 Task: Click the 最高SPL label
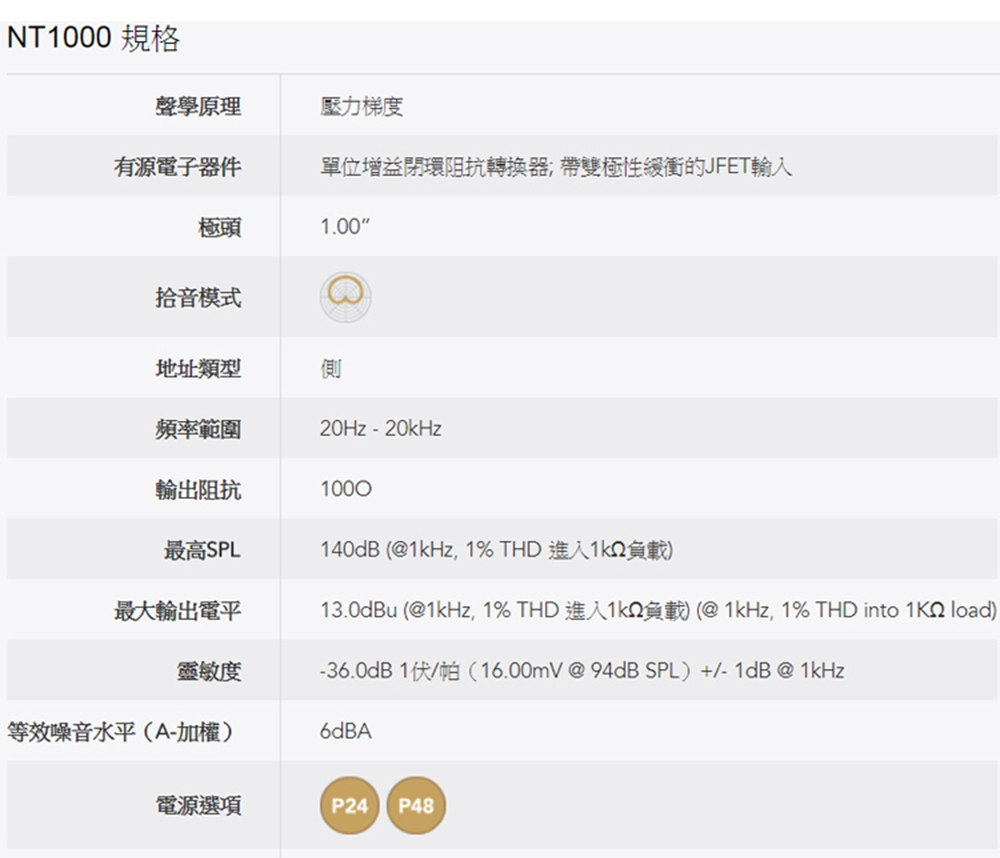coord(202,549)
